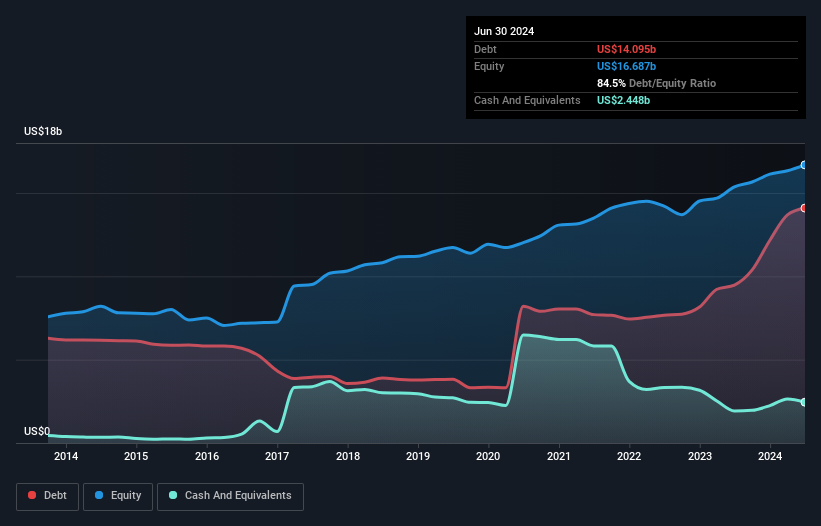Viewport: 821px width, 526px height.
Task: Select the Cash endpoint marker on chart
Action: 804,402
